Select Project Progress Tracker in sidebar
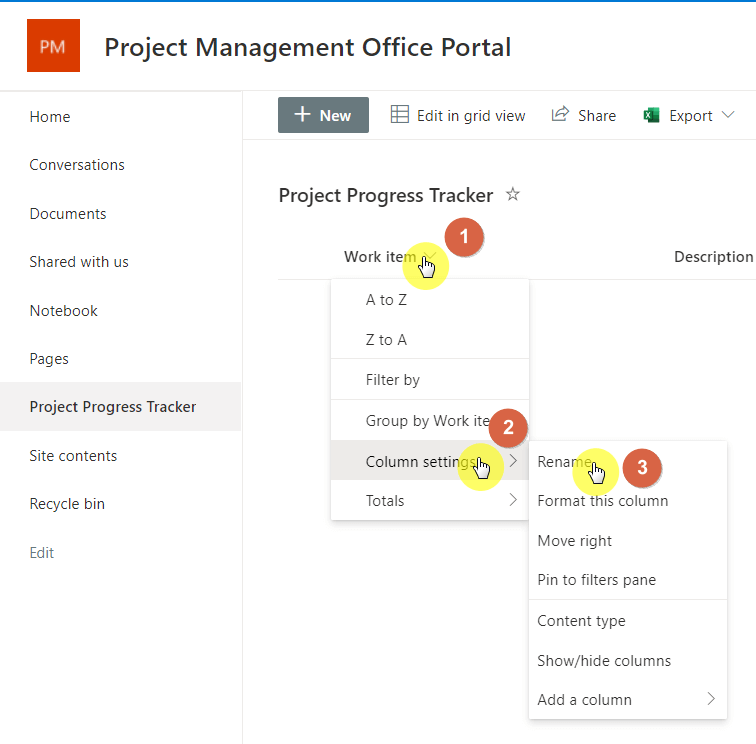 coord(120,406)
